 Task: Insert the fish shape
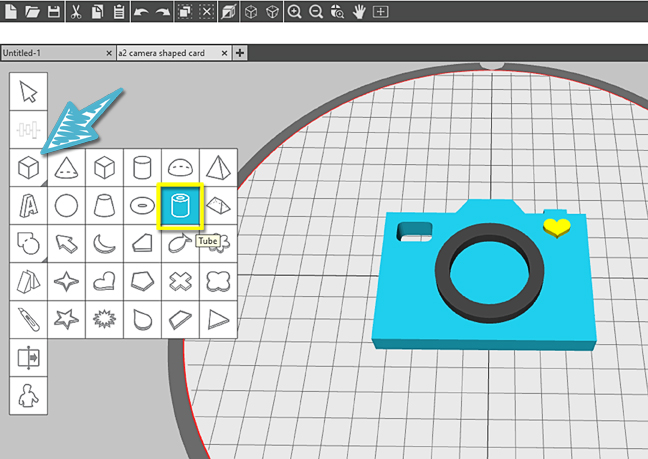point(181,243)
